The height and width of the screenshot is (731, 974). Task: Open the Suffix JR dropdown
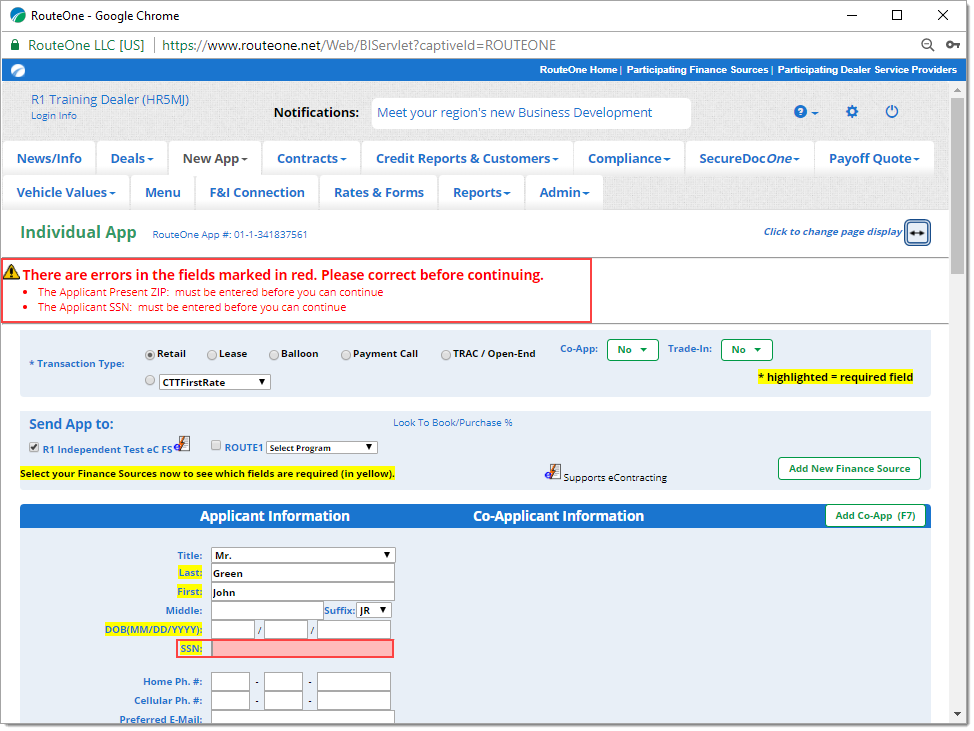tap(374, 611)
